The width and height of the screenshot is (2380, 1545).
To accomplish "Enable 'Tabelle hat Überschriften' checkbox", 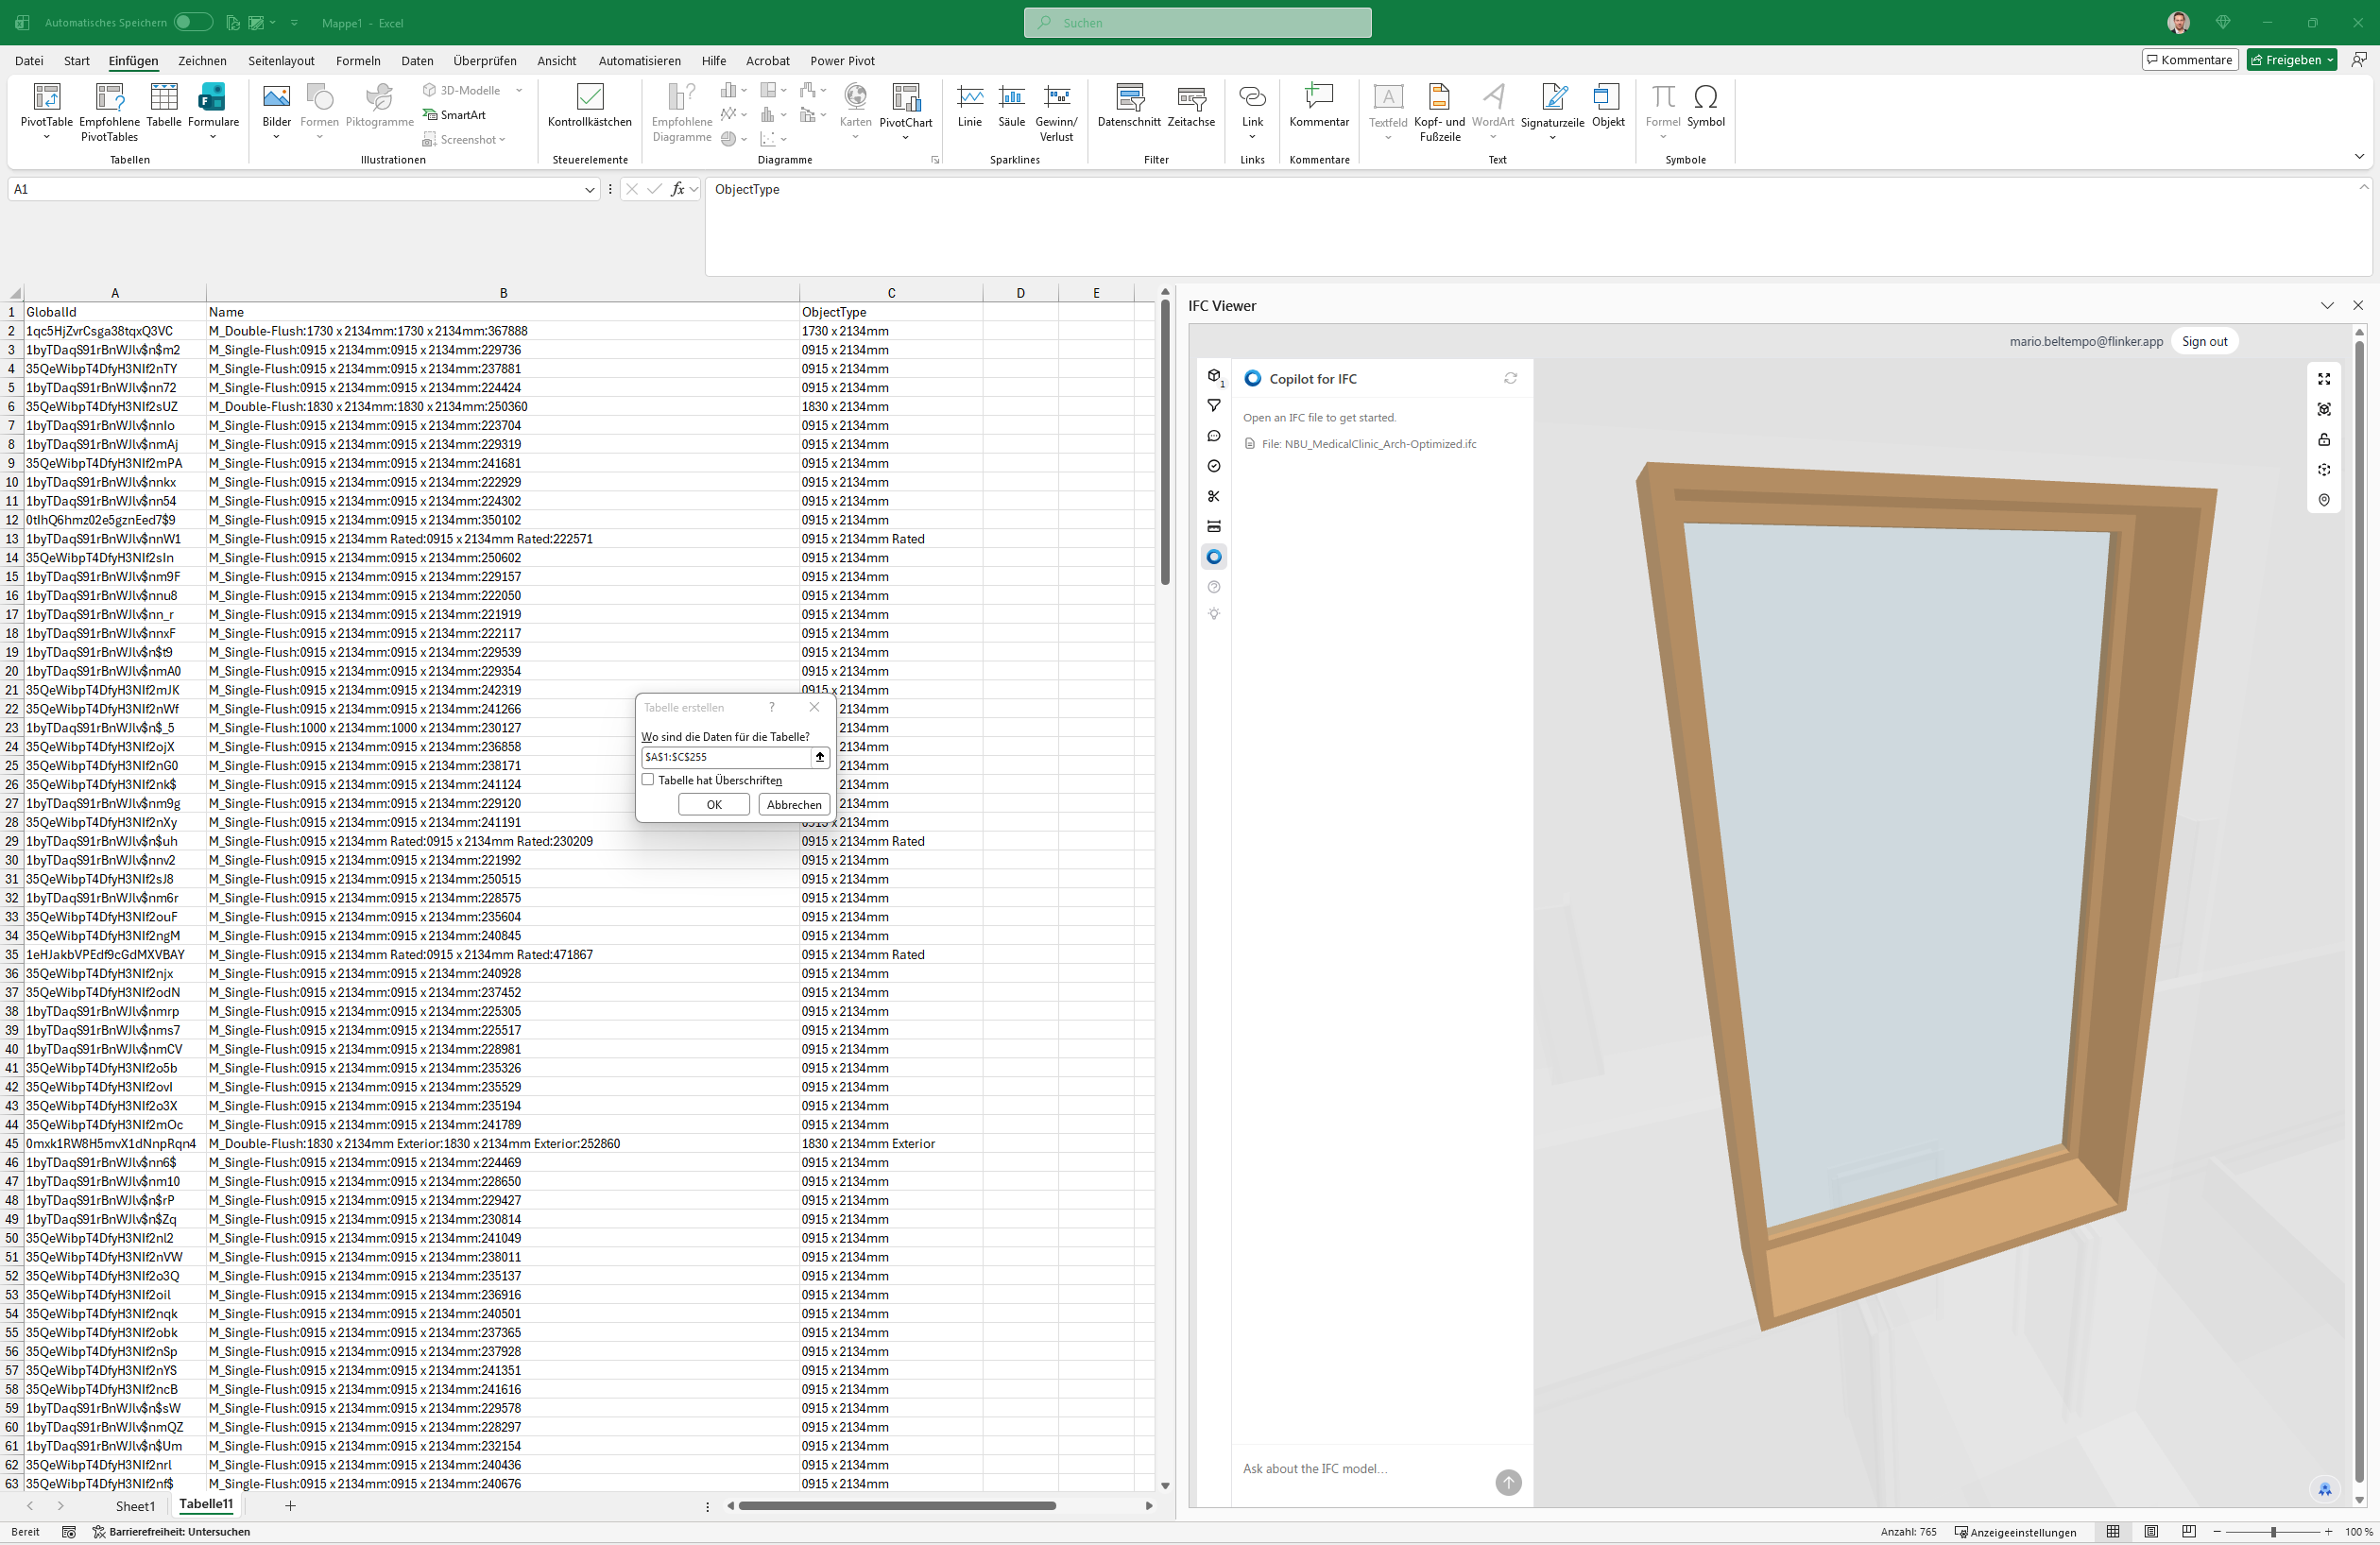I will click(648, 780).
